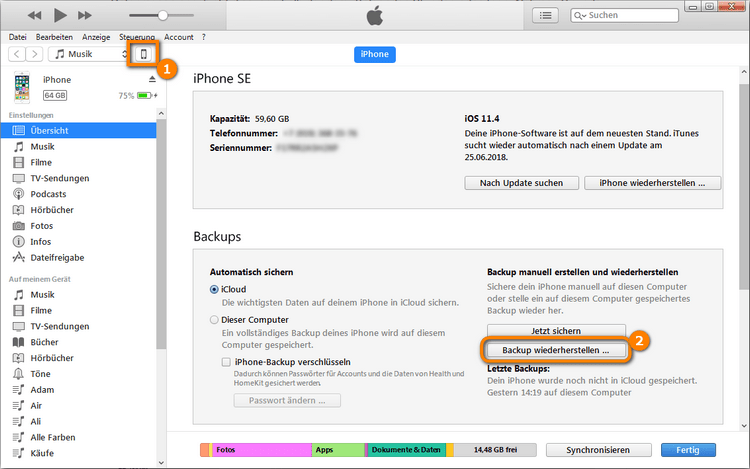Open the Bearbeiten menu
The image size is (750, 469).
(54, 37)
